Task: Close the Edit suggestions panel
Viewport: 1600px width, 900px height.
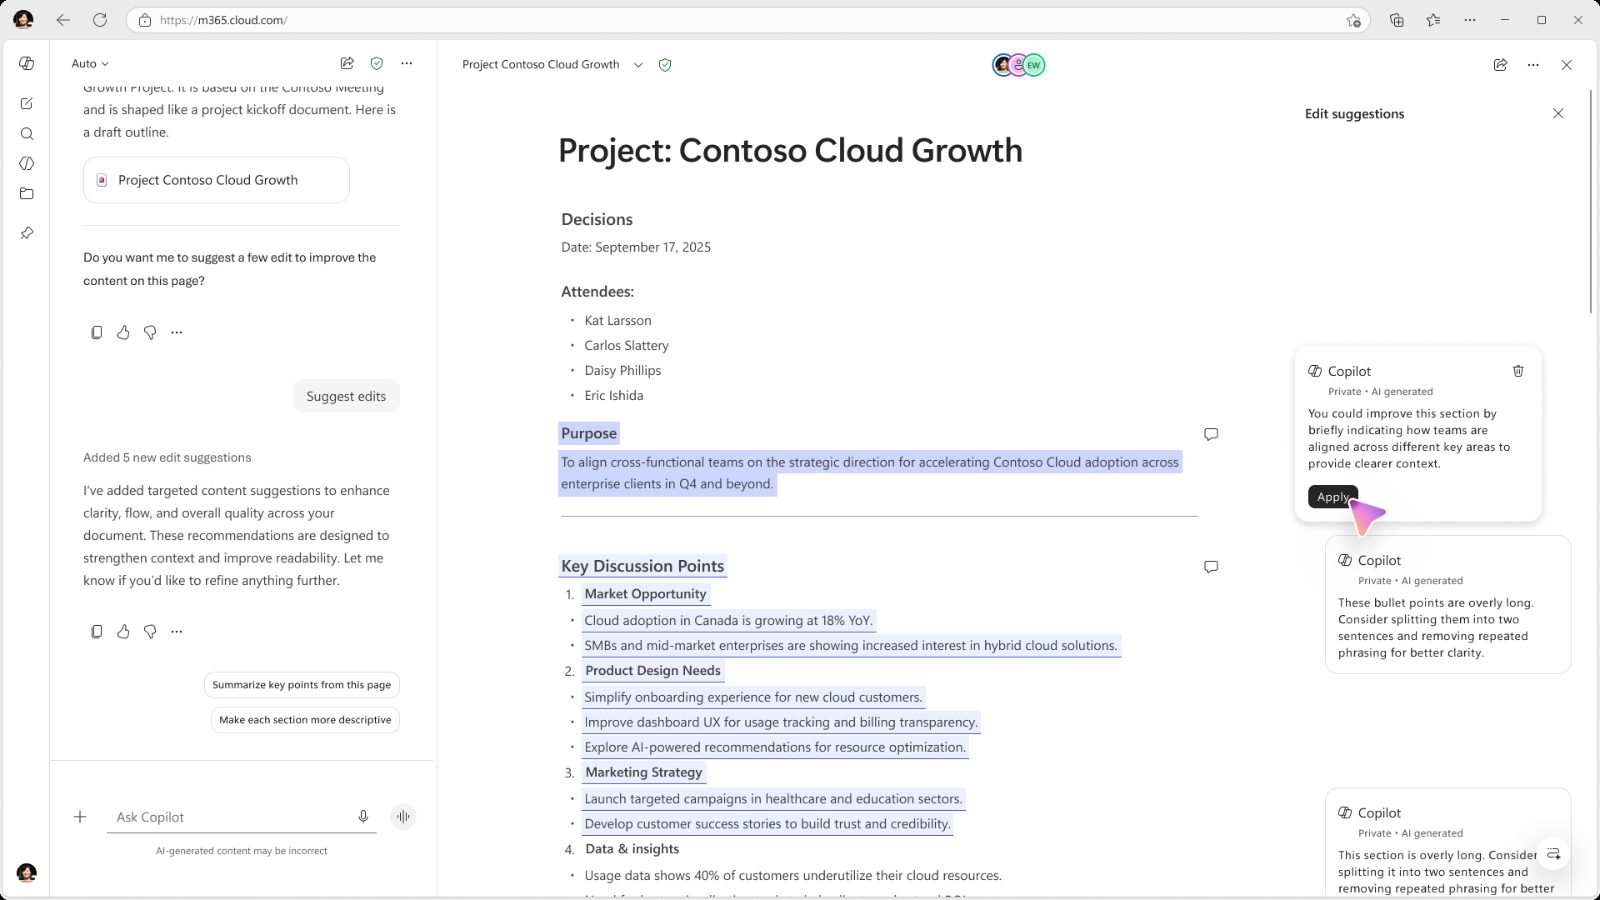Action: tap(1558, 113)
